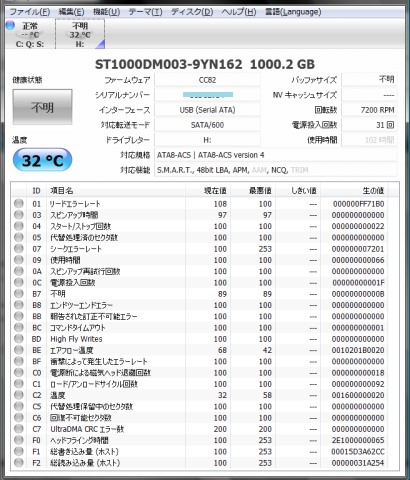Click the 現在値 column header
This screenshot has width=410, height=480.
[208, 191]
